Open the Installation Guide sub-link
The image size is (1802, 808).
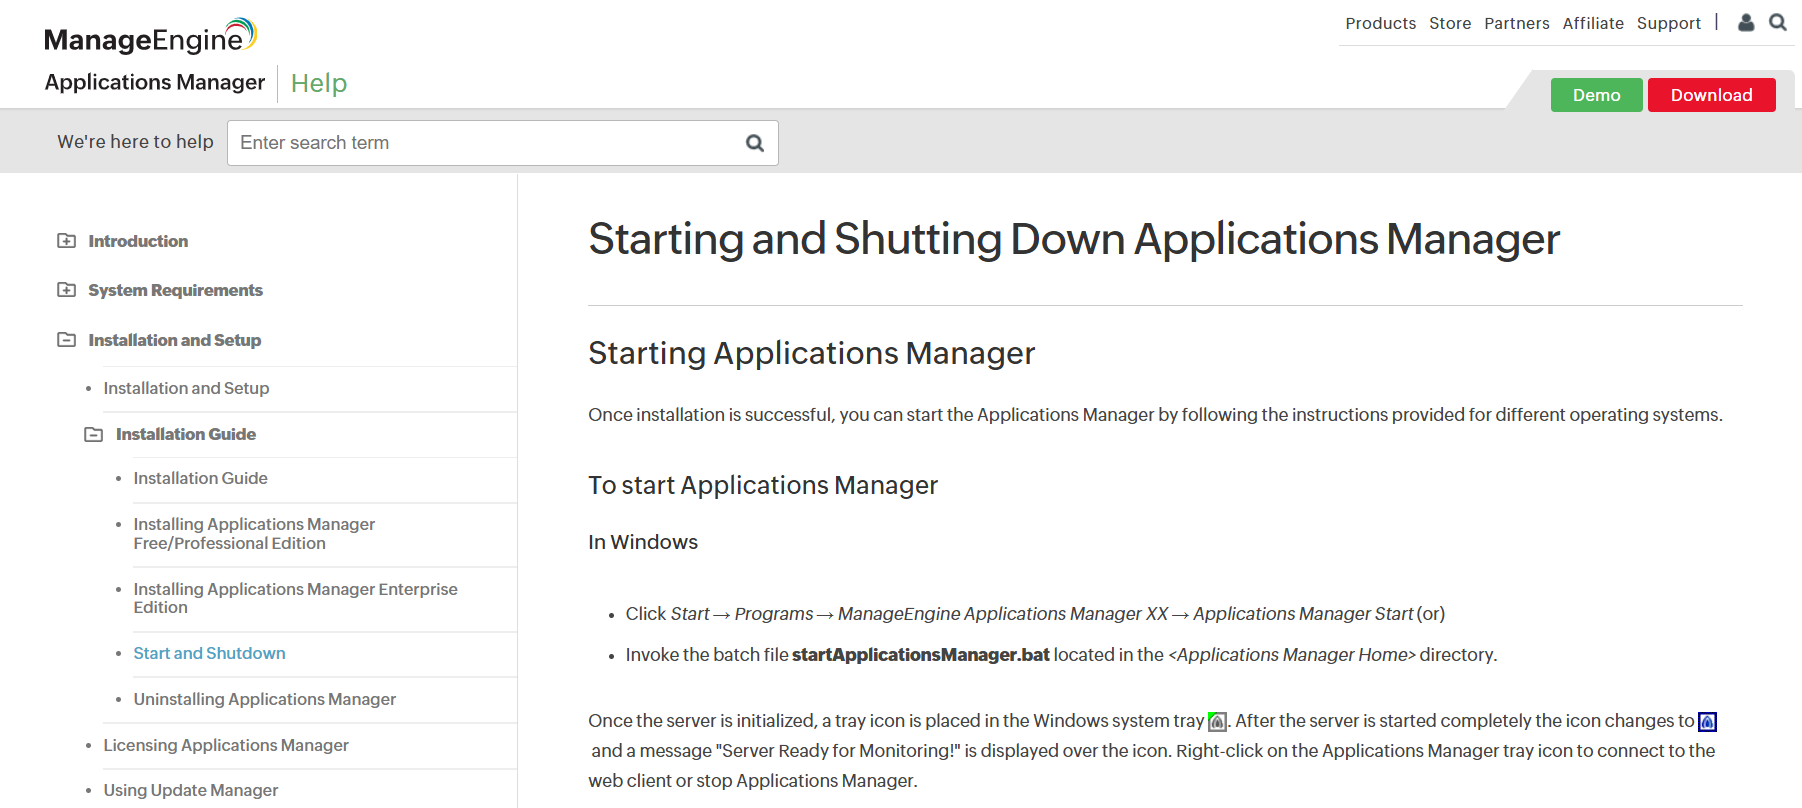(200, 478)
